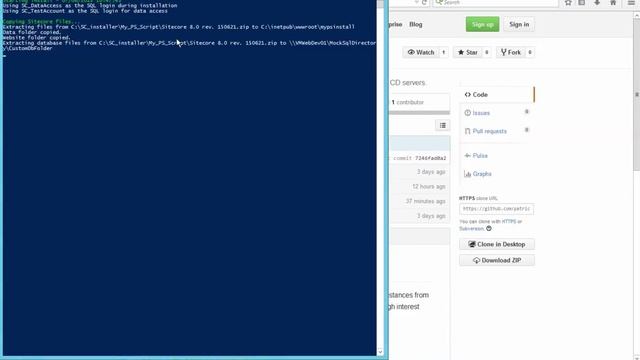
Task: Open the Firefox bookmarks list icon
Action: tap(582, 2)
